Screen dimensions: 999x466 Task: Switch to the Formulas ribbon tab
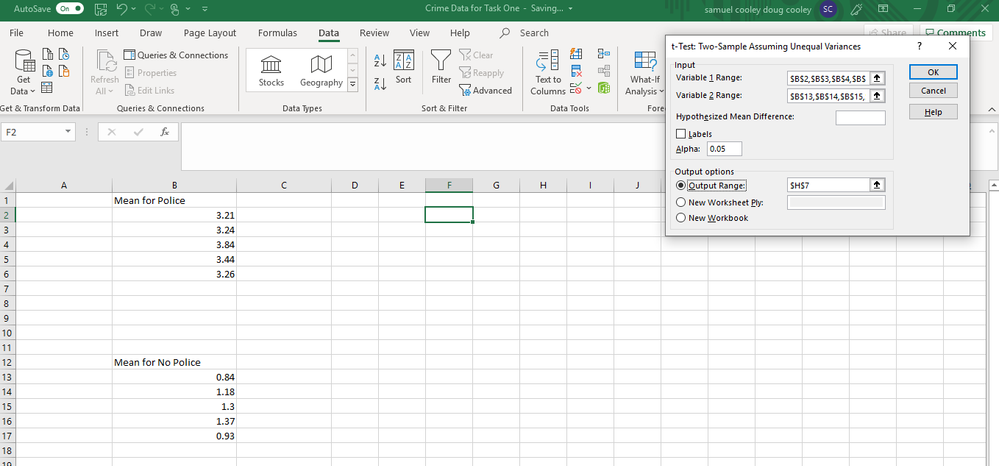pyautogui.click(x=277, y=33)
